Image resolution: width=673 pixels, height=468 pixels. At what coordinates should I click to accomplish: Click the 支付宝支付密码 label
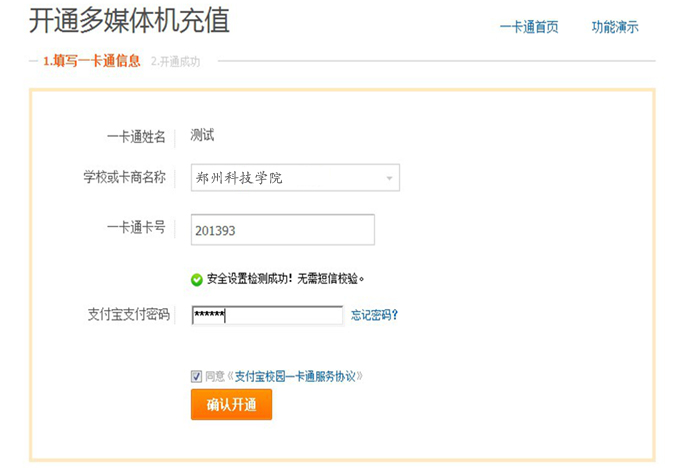pos(129,314)
